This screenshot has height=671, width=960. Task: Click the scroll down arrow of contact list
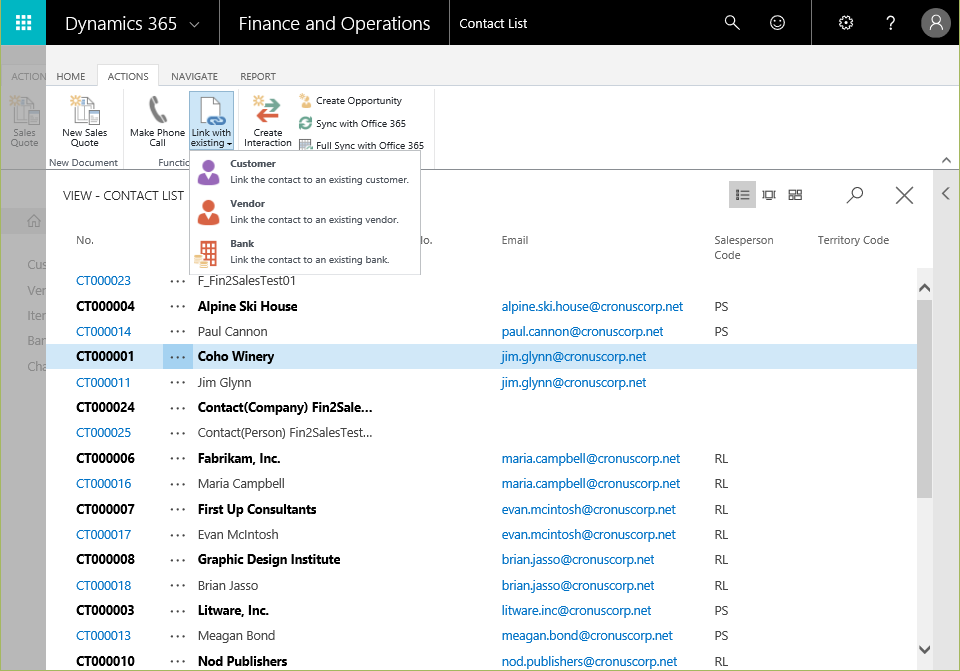[924, 649]
